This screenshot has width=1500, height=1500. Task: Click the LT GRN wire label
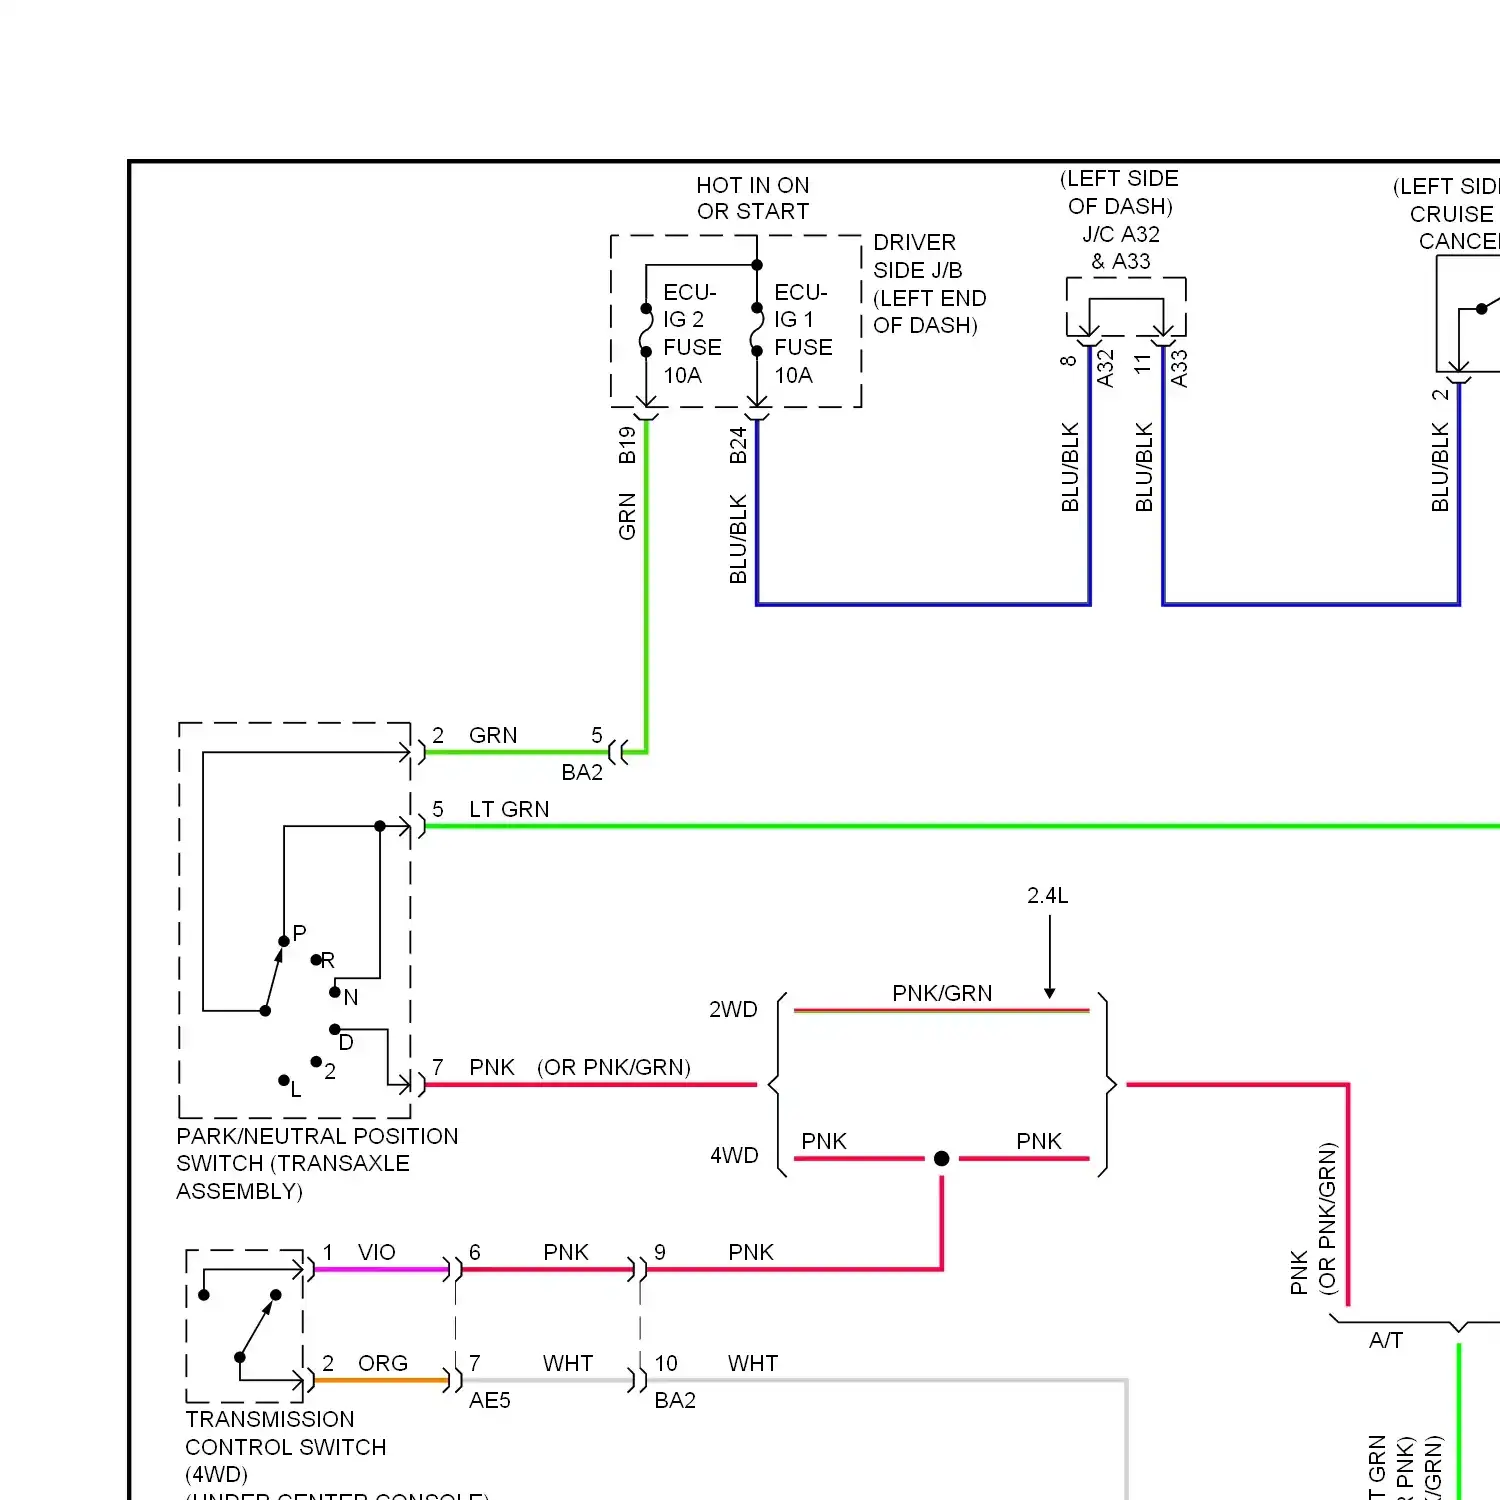tap(509, 809)
